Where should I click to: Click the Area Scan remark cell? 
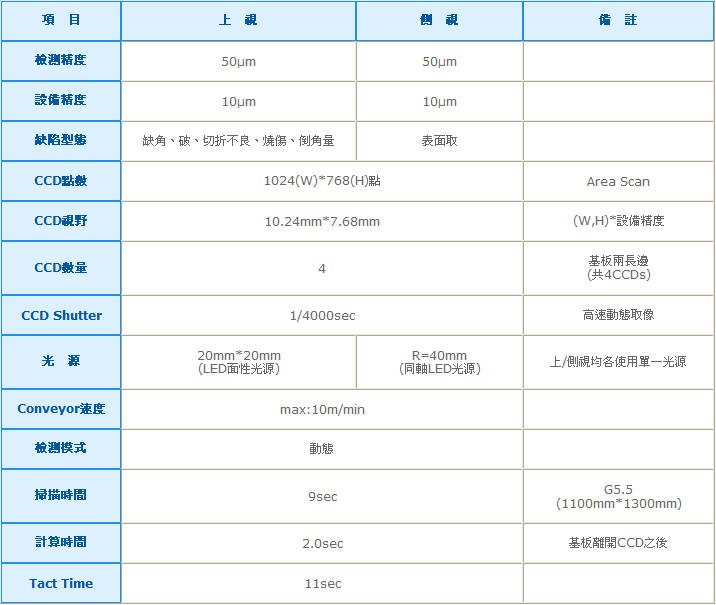click(x=618, y=182)
